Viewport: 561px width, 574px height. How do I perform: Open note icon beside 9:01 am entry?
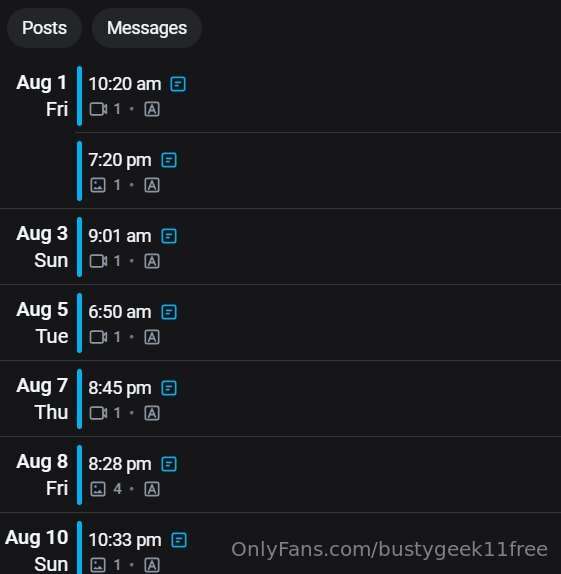tap(169, 236)
